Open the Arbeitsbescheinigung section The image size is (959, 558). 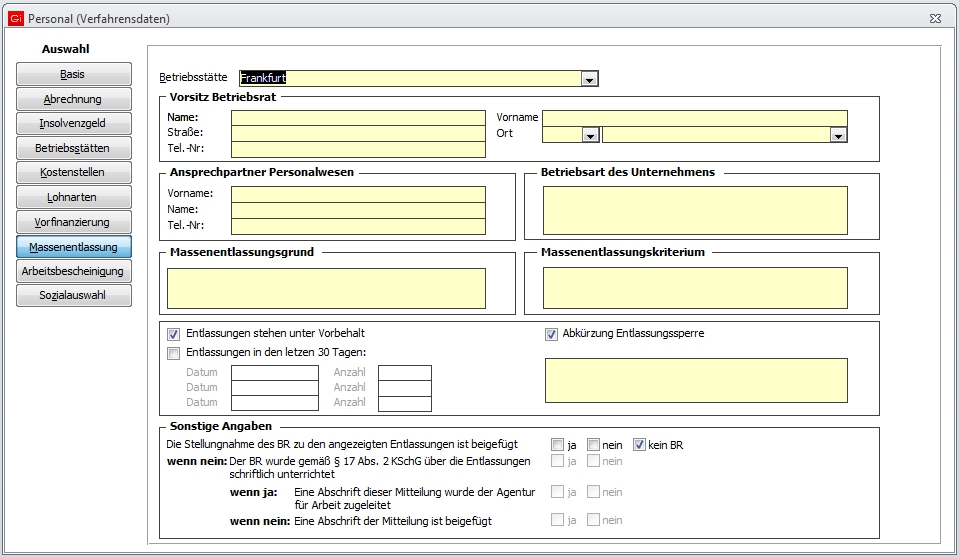click(x=73, y=271)
